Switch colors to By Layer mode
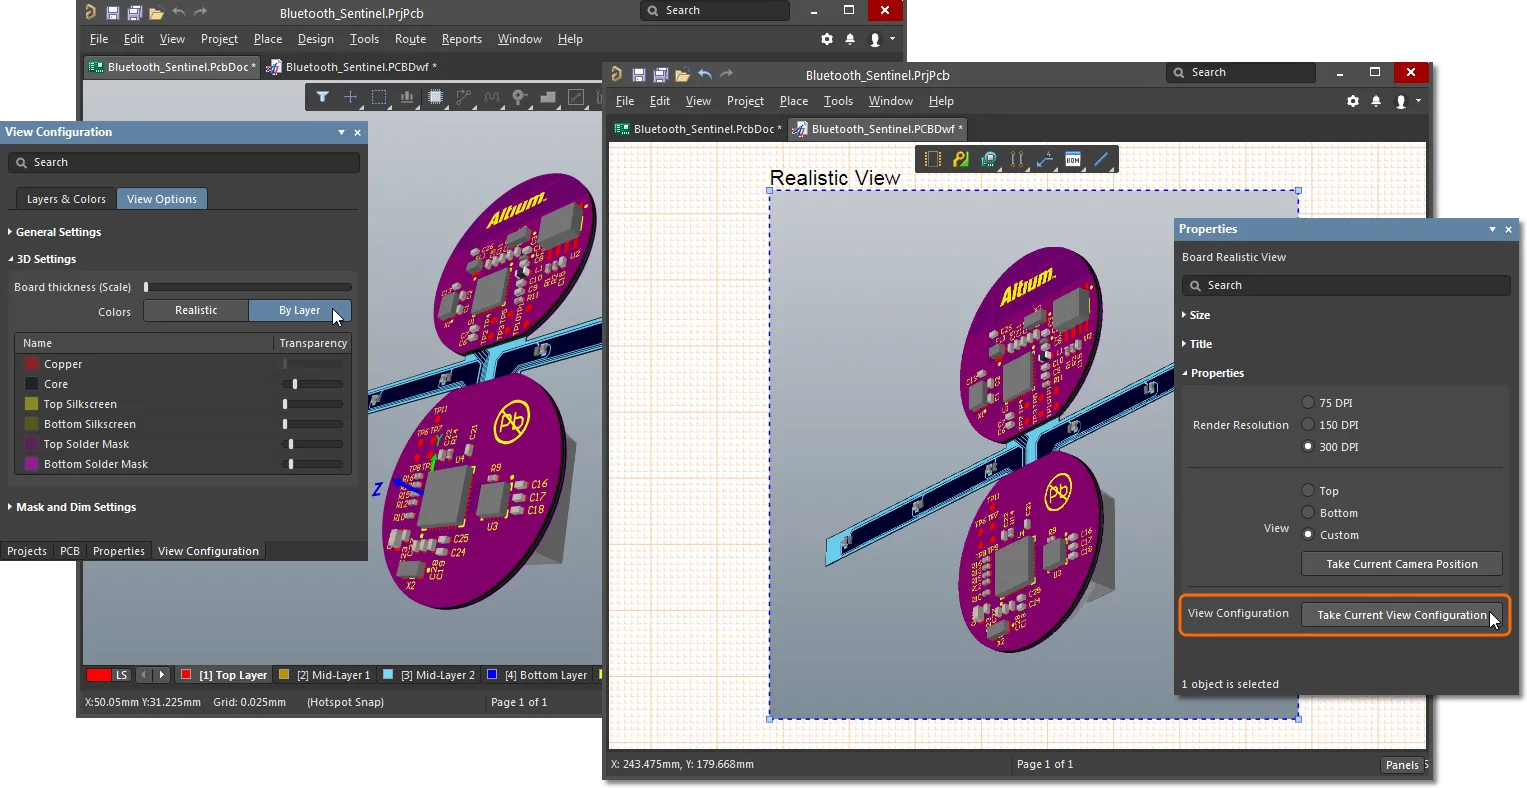Viewport: 1527px width, 788px height. pyautogui.click(x=299, y=310)
